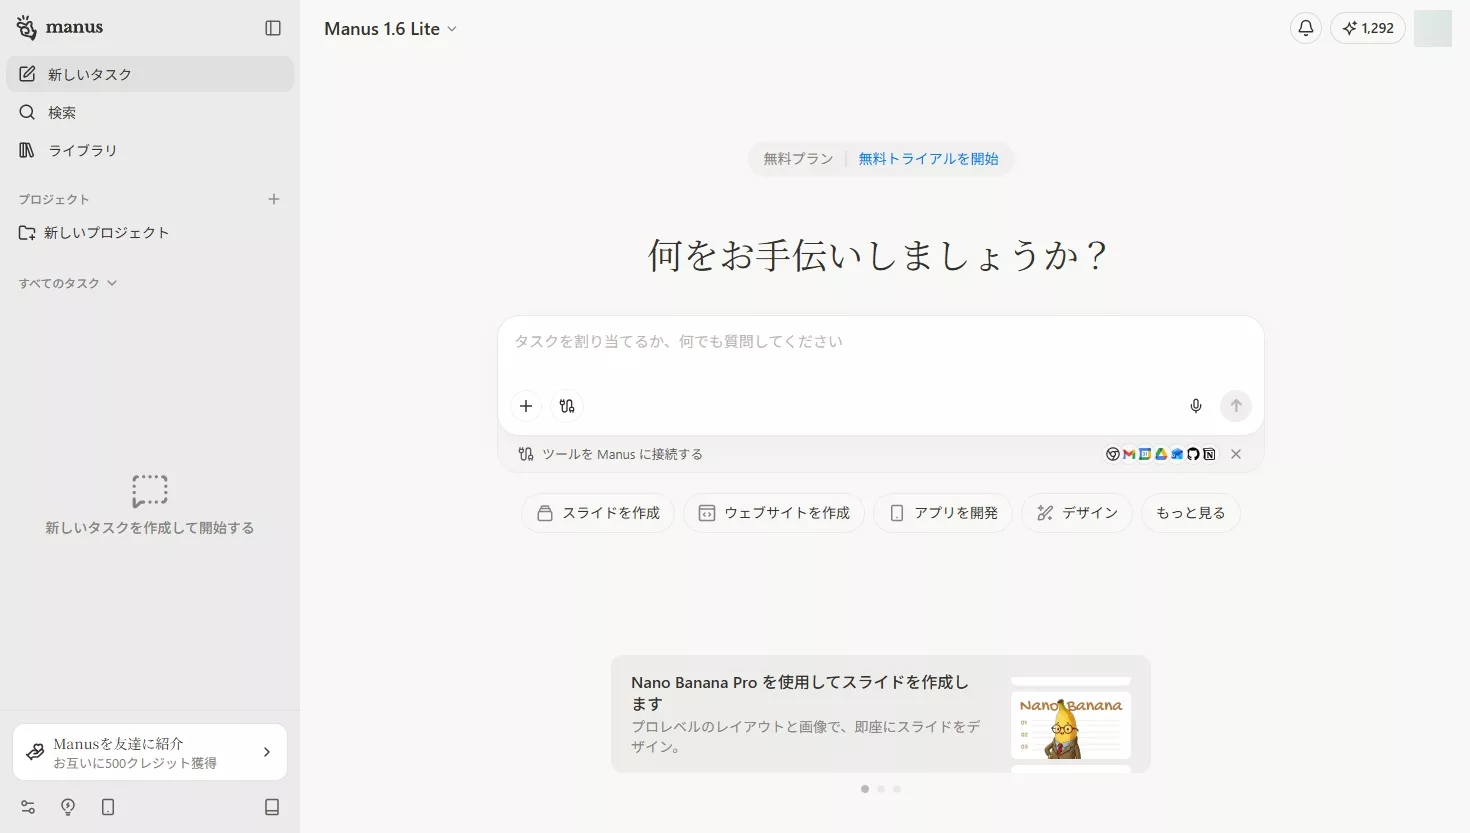Click the GitHub connector icon
This screenshot has width=1470, height=833.
(x=1192, y=453)
